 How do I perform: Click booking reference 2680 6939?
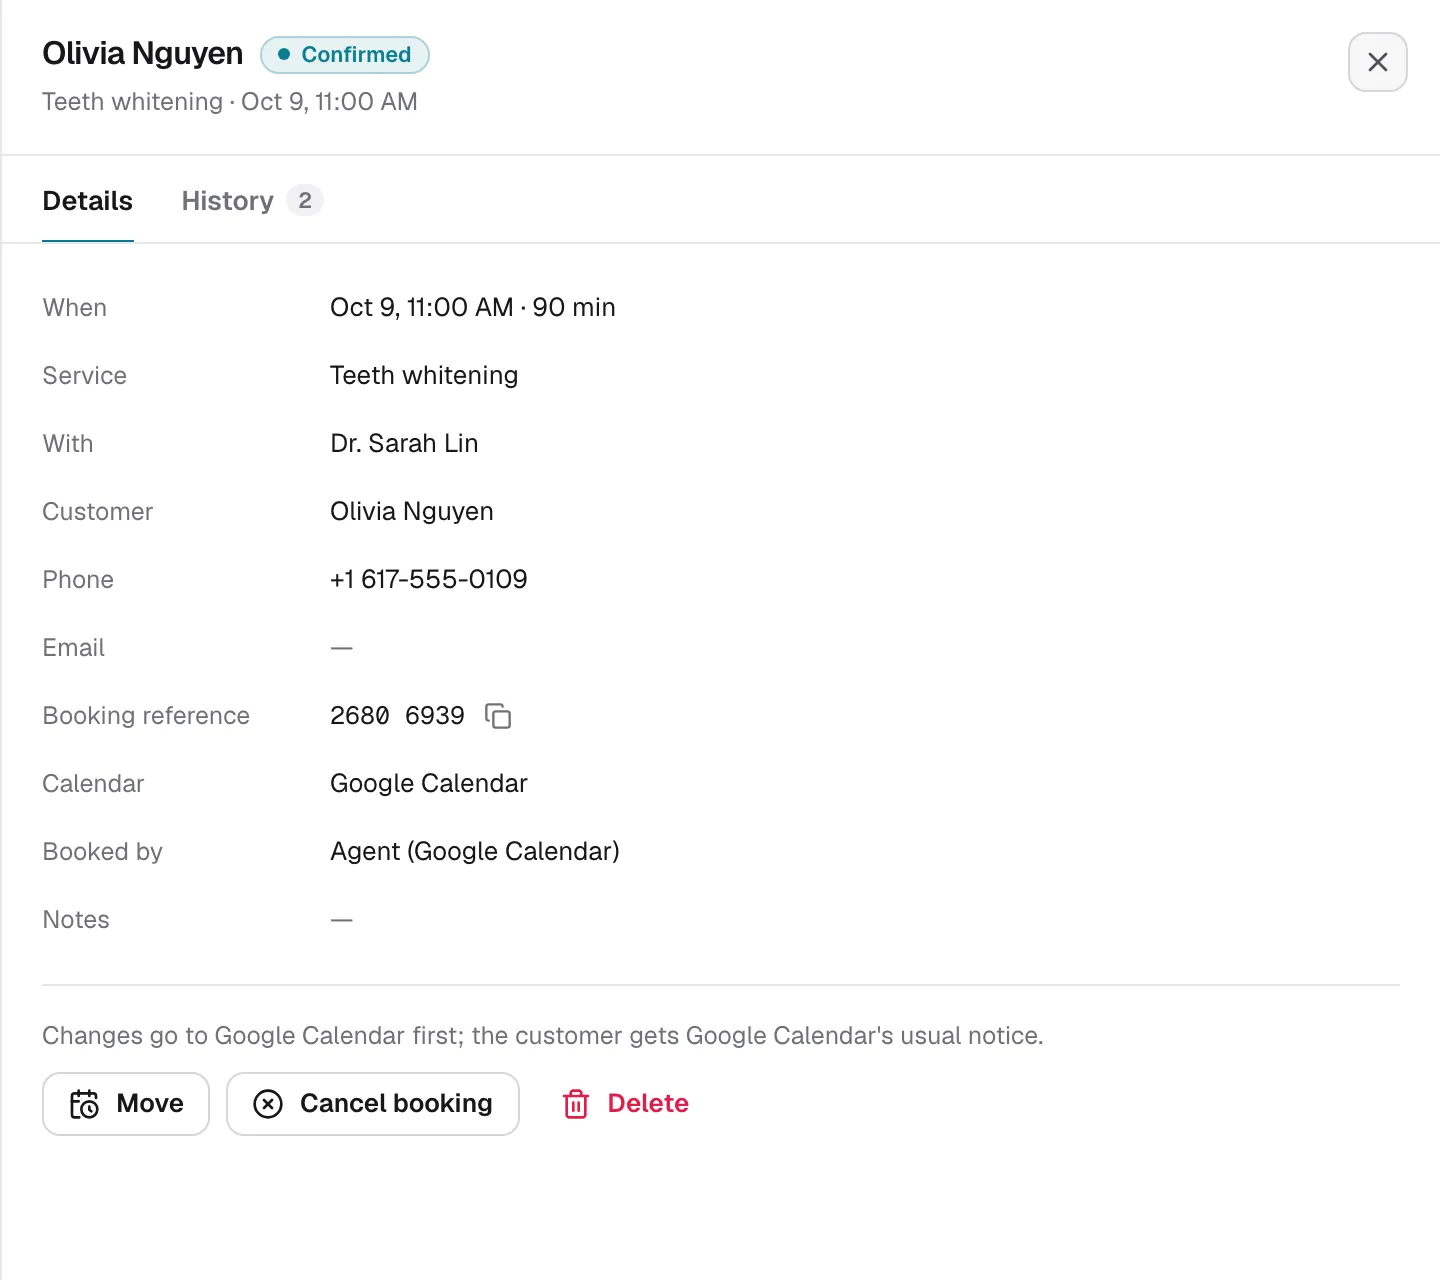(x=397, y=716)
